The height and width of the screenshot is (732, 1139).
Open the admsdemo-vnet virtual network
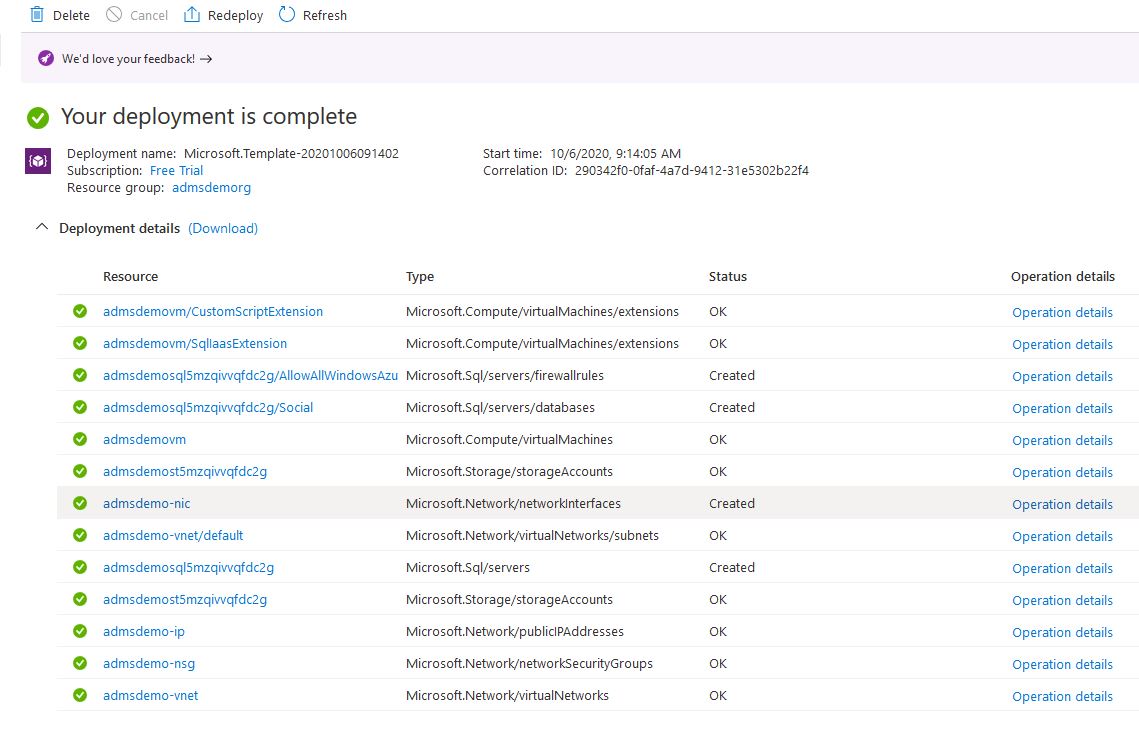point(150,695)
